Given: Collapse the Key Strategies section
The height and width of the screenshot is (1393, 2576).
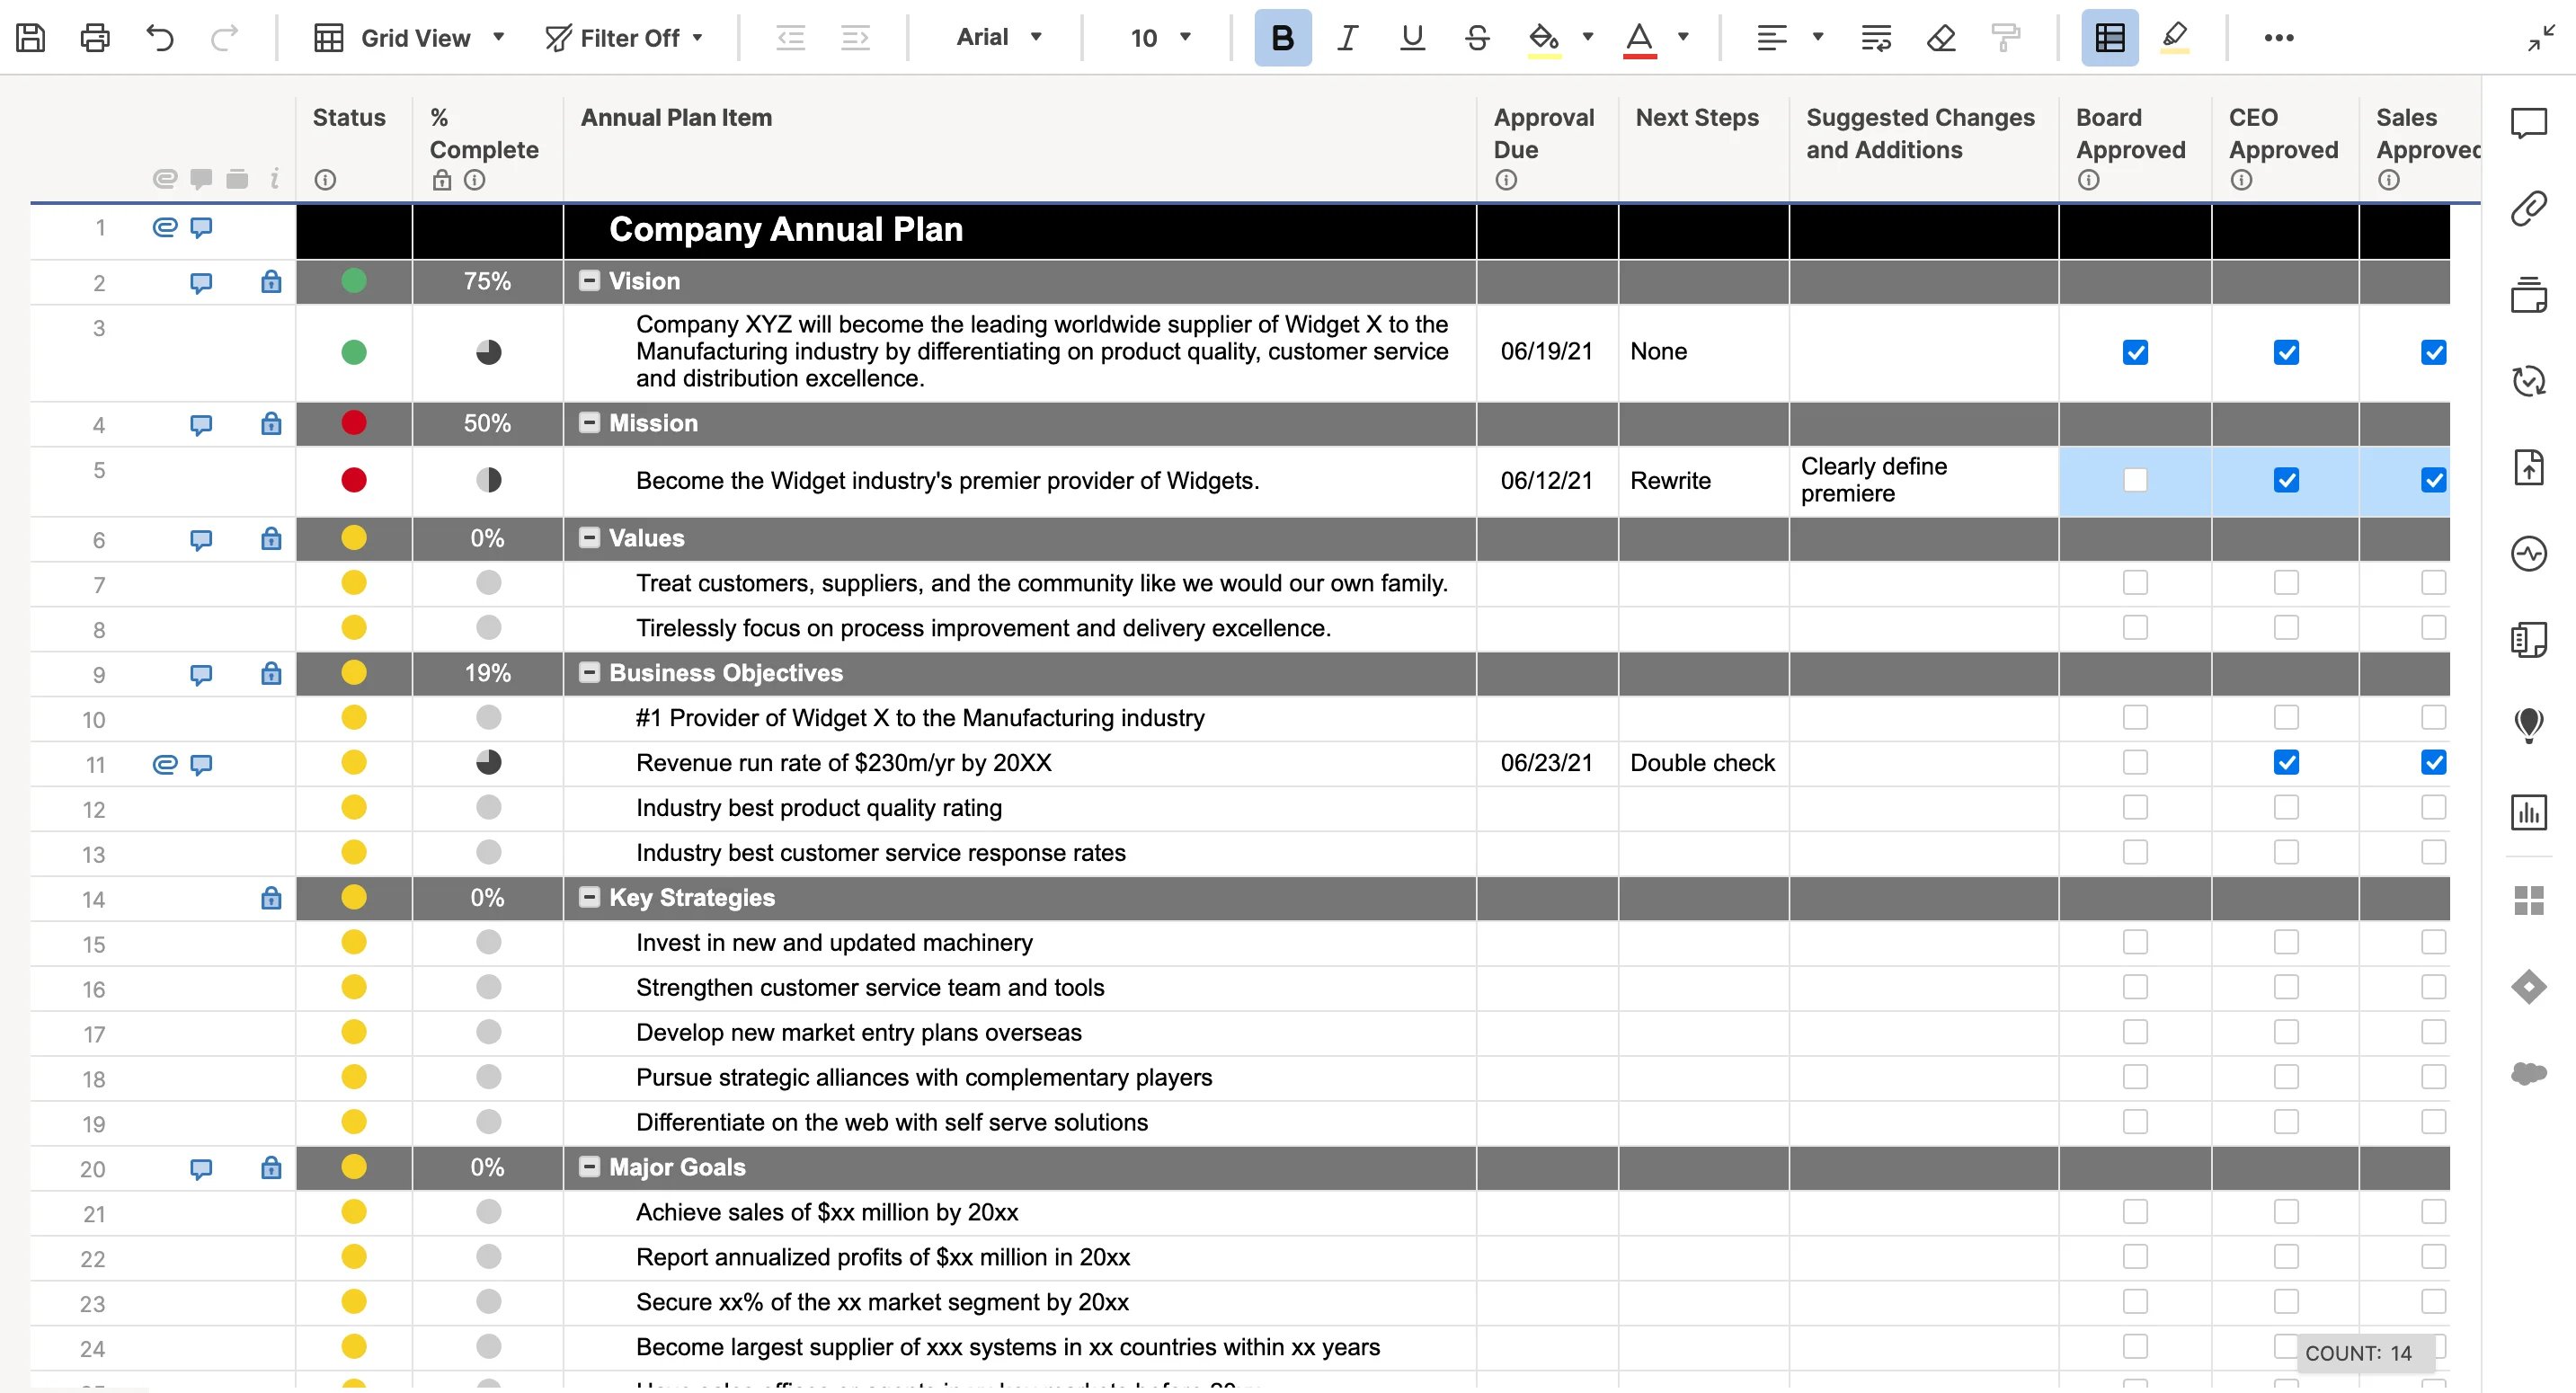Looking at the screenshot, I should point(589,896).
